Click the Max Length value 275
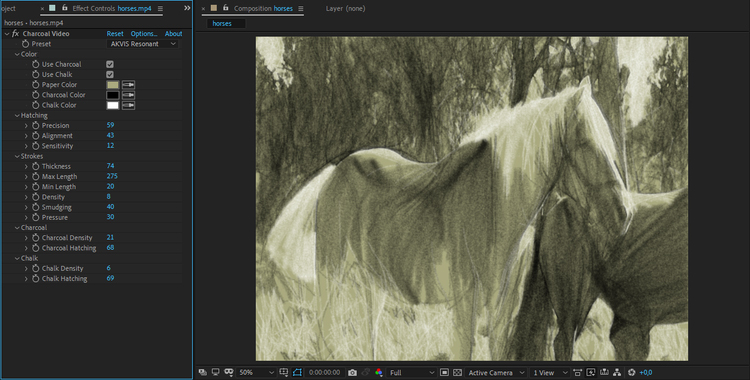 112,176
